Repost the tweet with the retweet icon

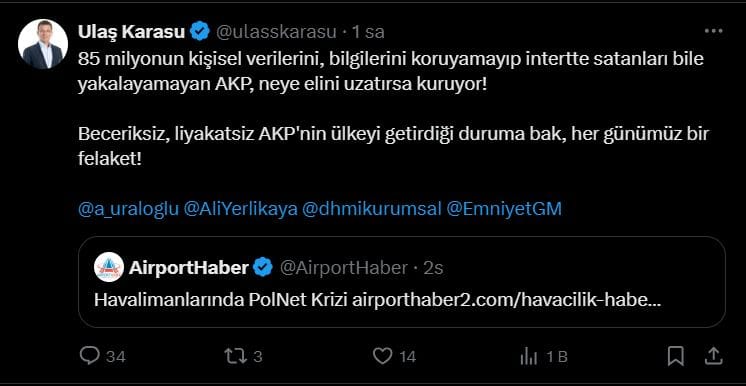click(x=235, y=356)
